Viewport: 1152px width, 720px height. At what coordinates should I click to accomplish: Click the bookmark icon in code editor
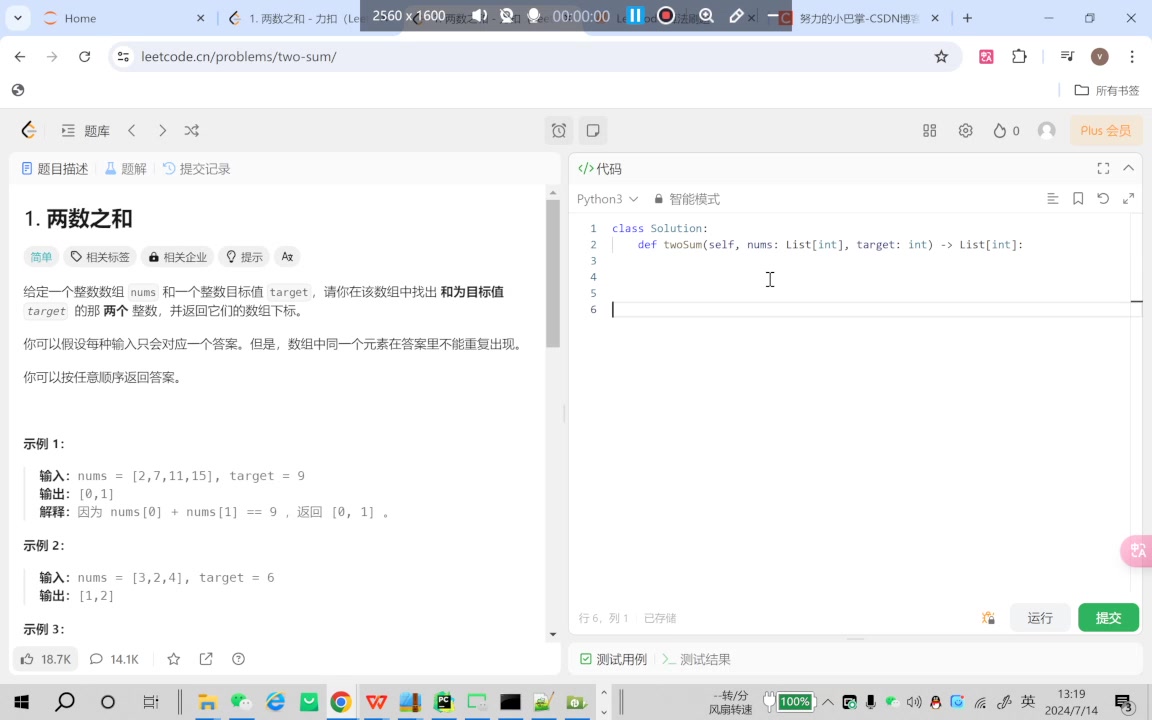pos(1078,199)
